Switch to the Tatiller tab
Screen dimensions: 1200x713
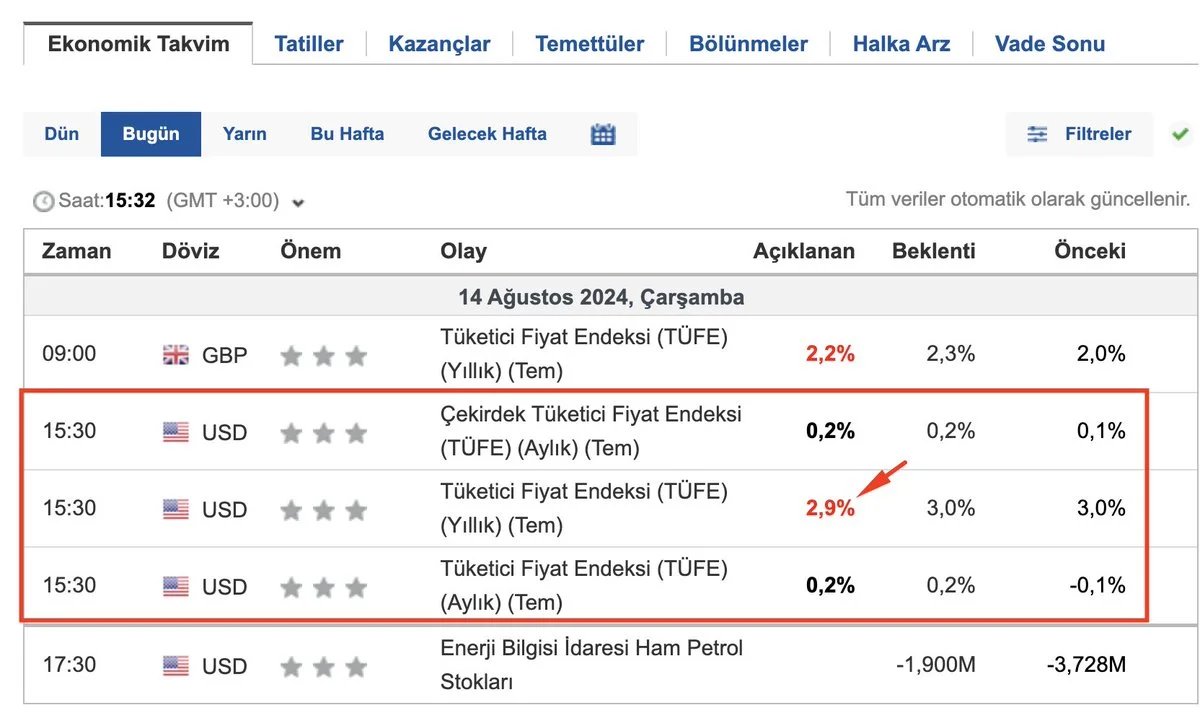tap(308, 44)
